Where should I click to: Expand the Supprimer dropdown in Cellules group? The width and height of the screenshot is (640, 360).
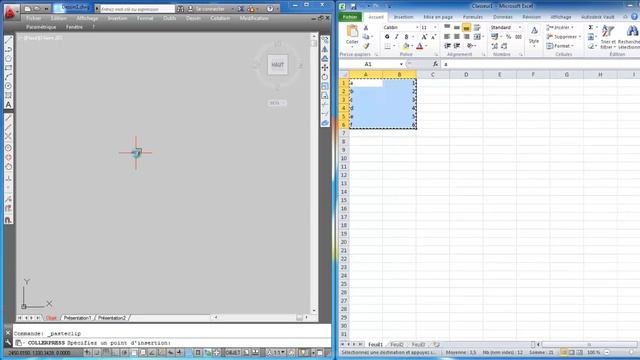coord(580,37)
